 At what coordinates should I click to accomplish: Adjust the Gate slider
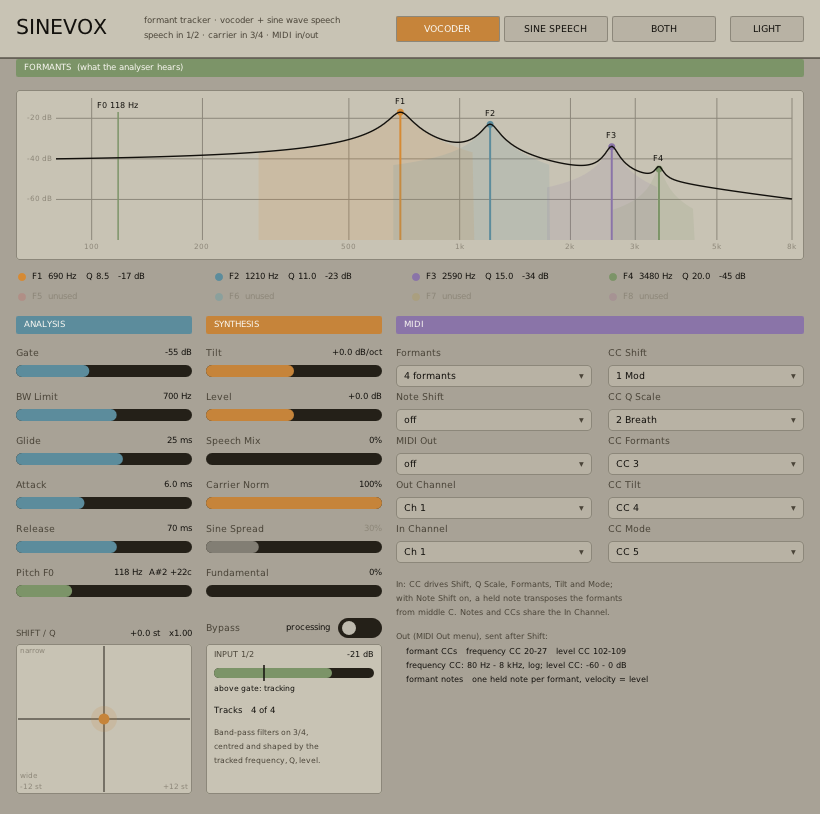[x=104, y=371]
